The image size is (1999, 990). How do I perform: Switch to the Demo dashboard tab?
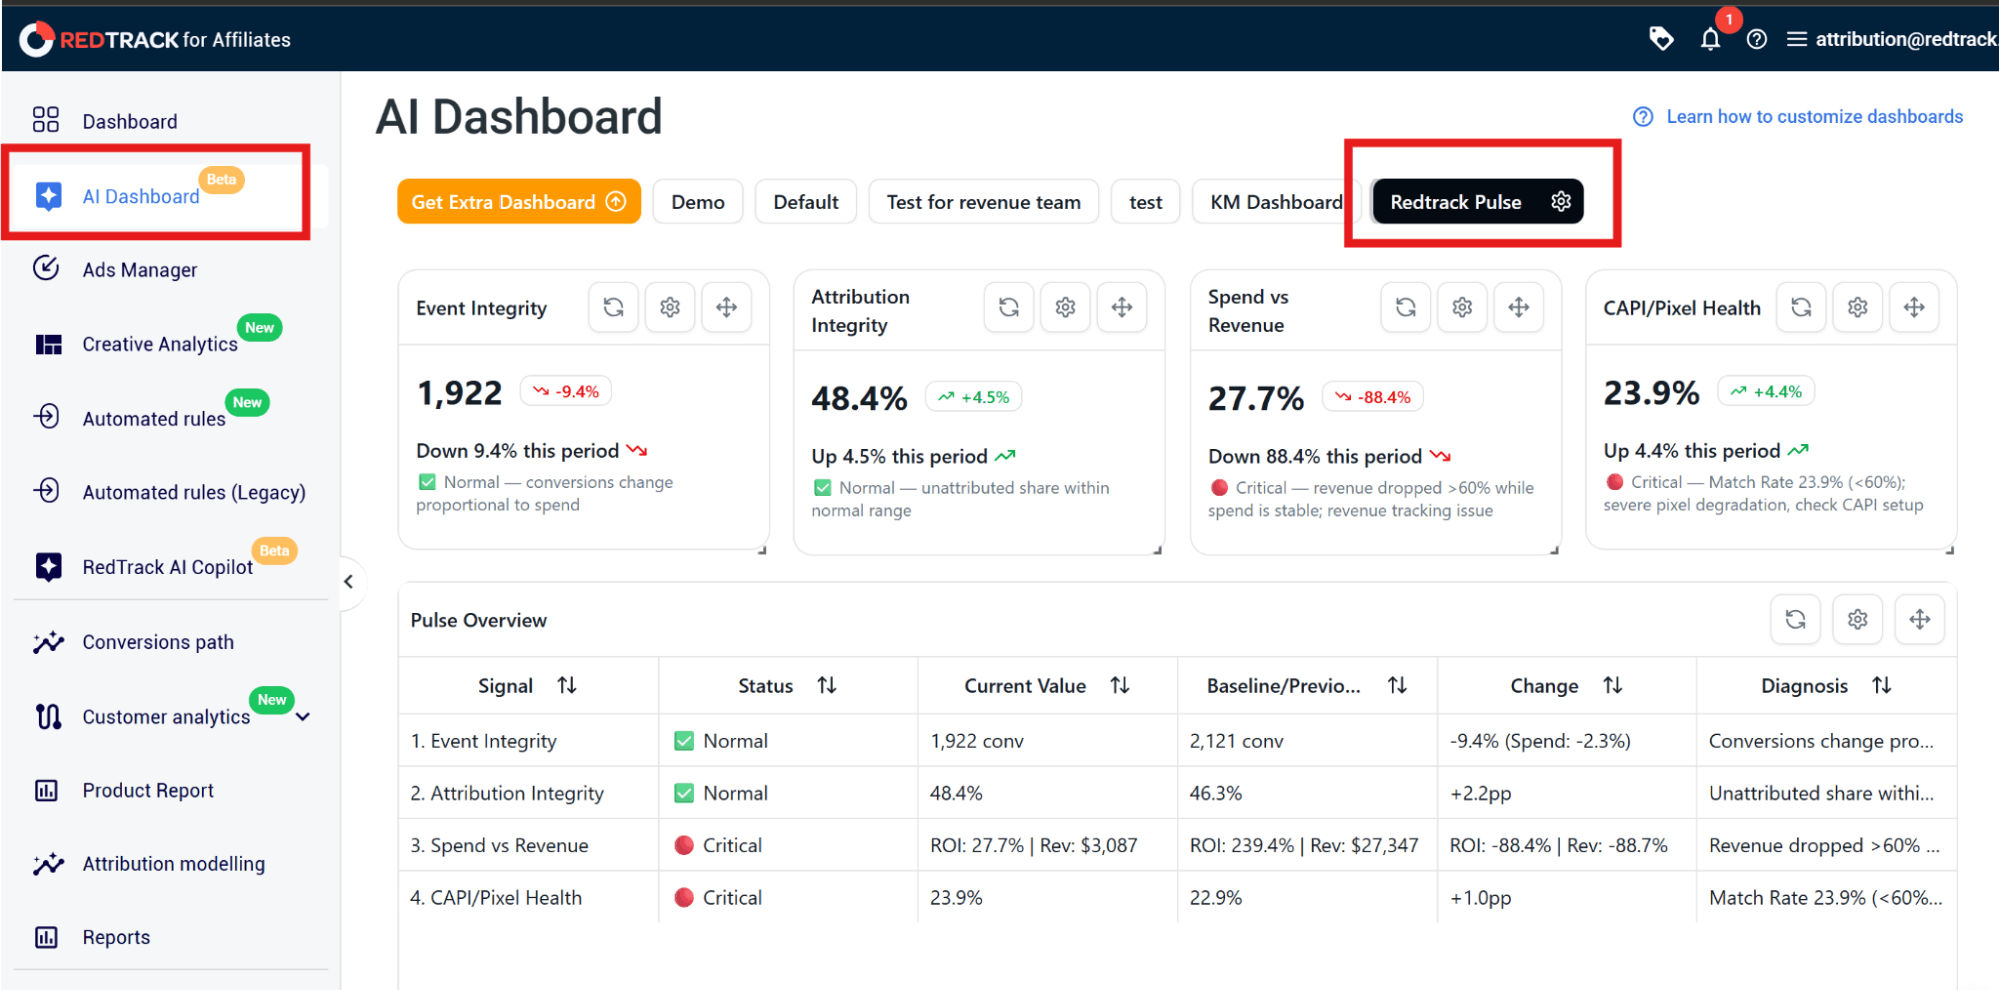[698, 202]
